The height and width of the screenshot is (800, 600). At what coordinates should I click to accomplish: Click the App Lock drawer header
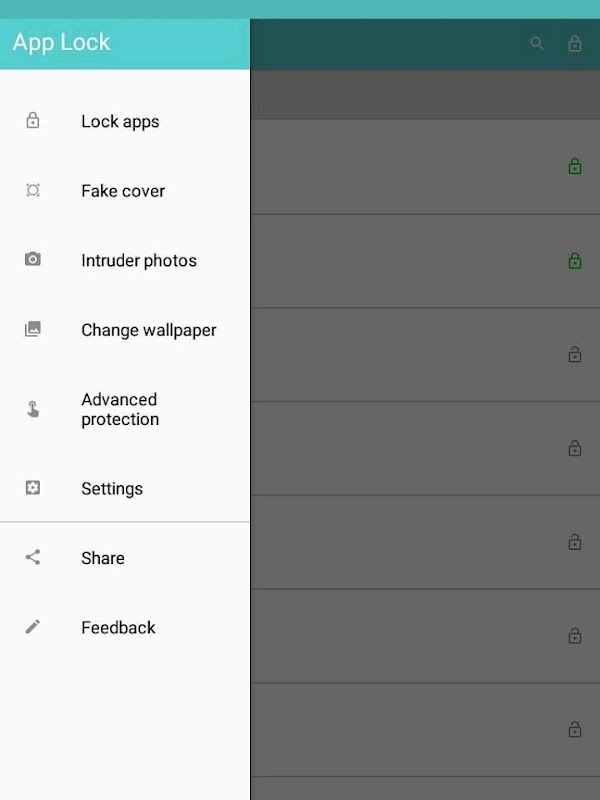62,43
